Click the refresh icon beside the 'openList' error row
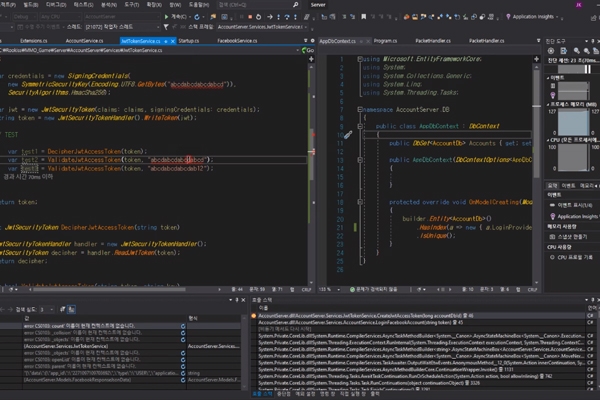The width and height of the screenshot is (600, 400). pyautogui.click(x=183, y=360)
